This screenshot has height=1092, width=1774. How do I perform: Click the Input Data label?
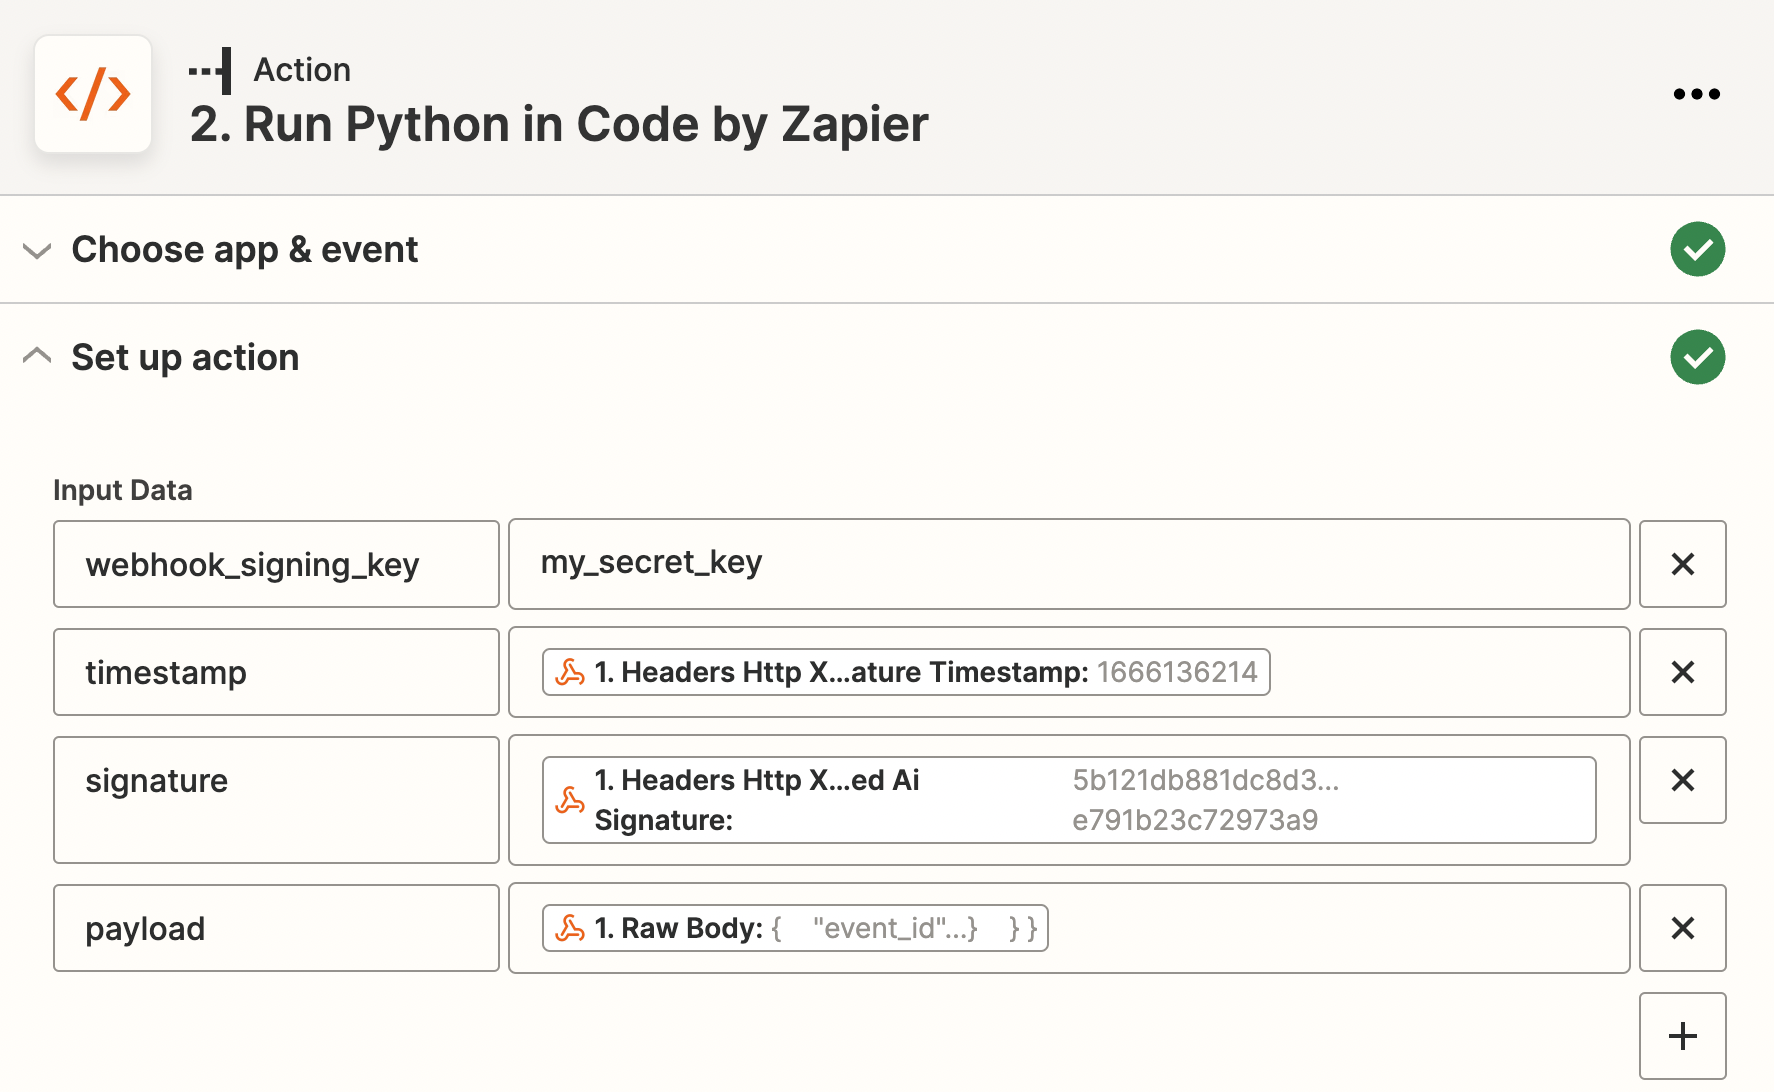pyautogui.click(x=123, y=490)
